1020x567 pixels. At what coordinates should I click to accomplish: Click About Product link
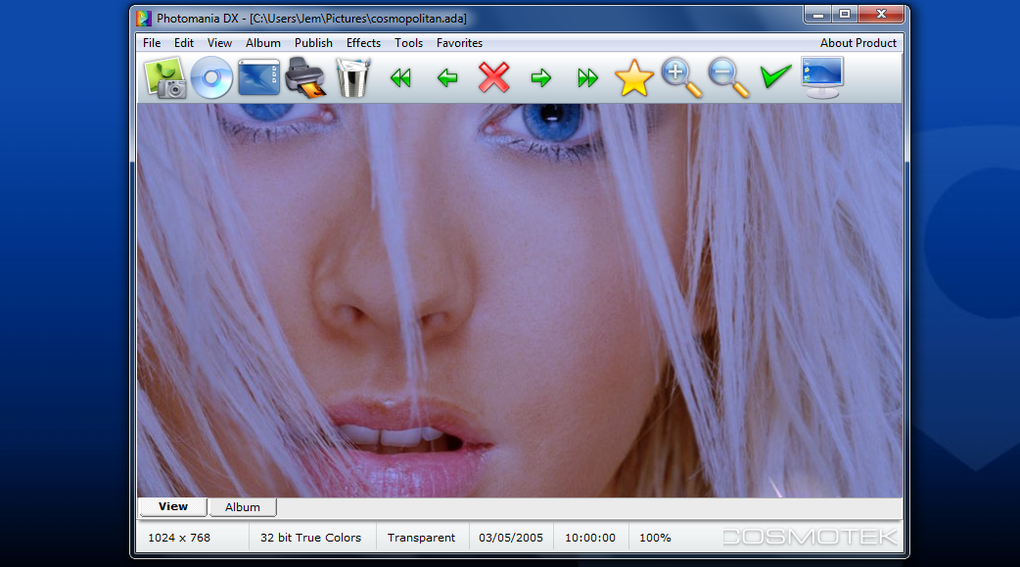click(858, 43)
